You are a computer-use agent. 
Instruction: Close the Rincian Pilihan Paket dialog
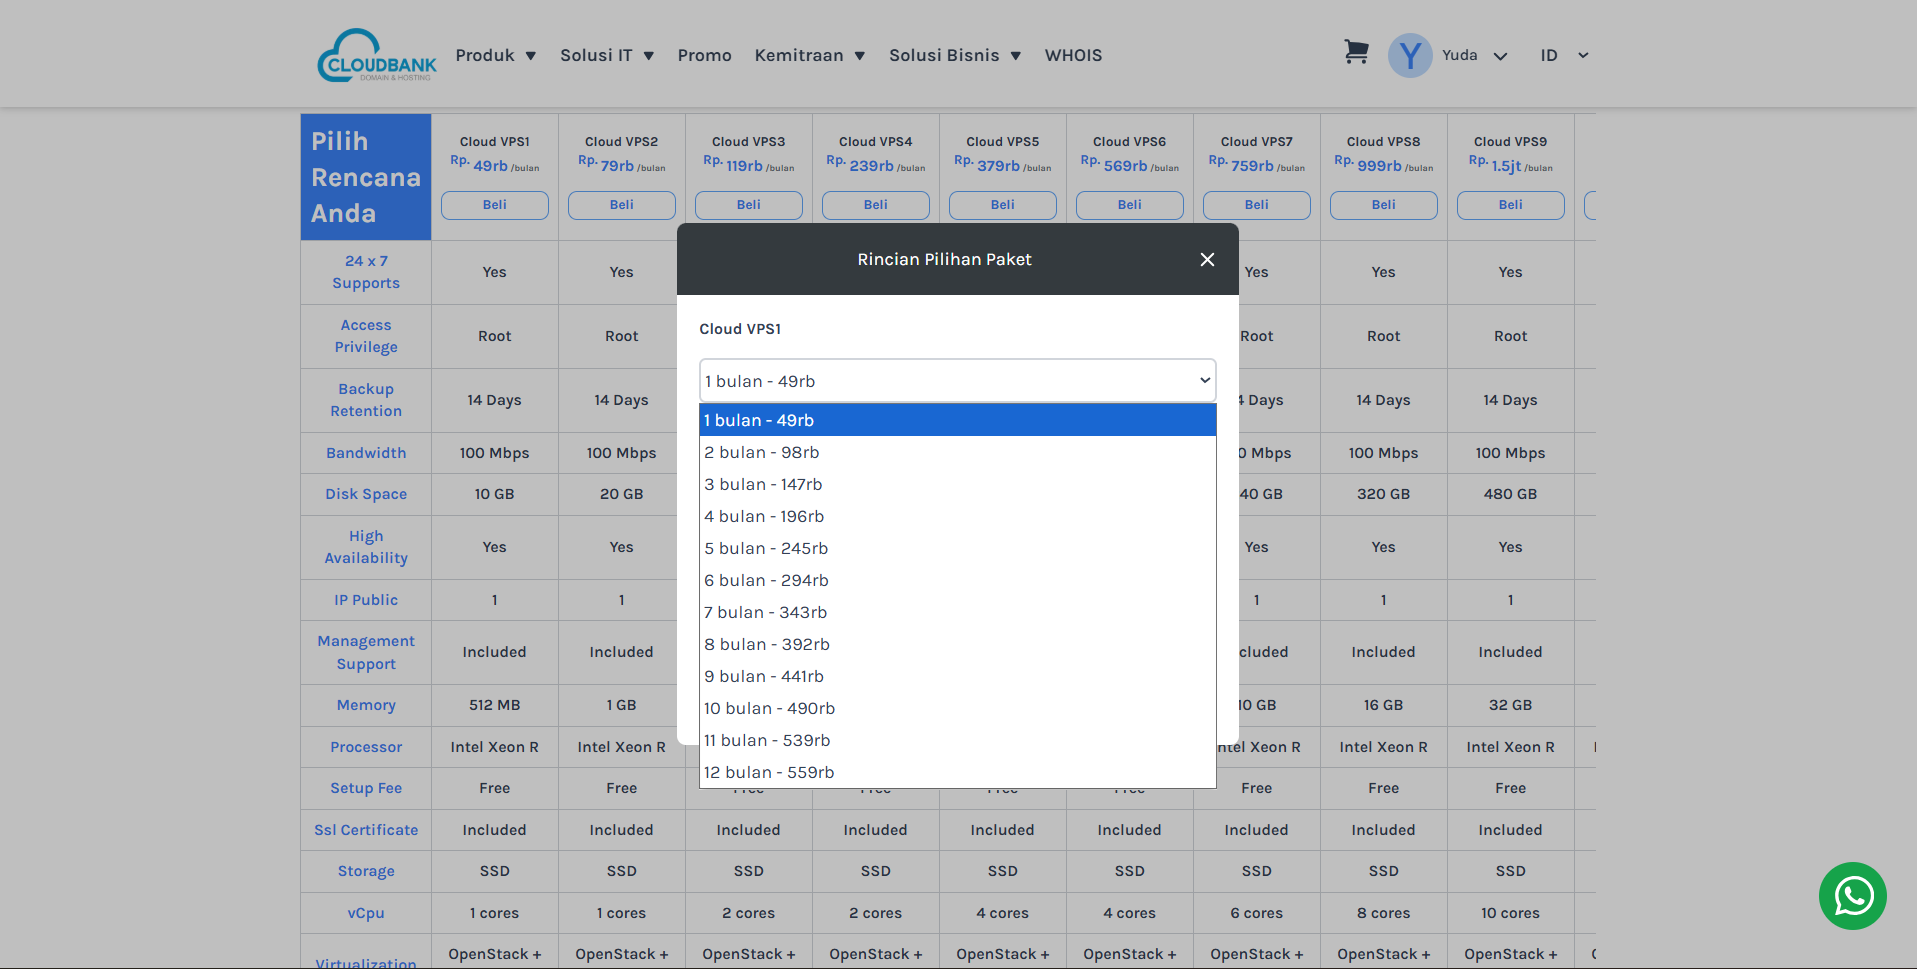(1207, 260)
